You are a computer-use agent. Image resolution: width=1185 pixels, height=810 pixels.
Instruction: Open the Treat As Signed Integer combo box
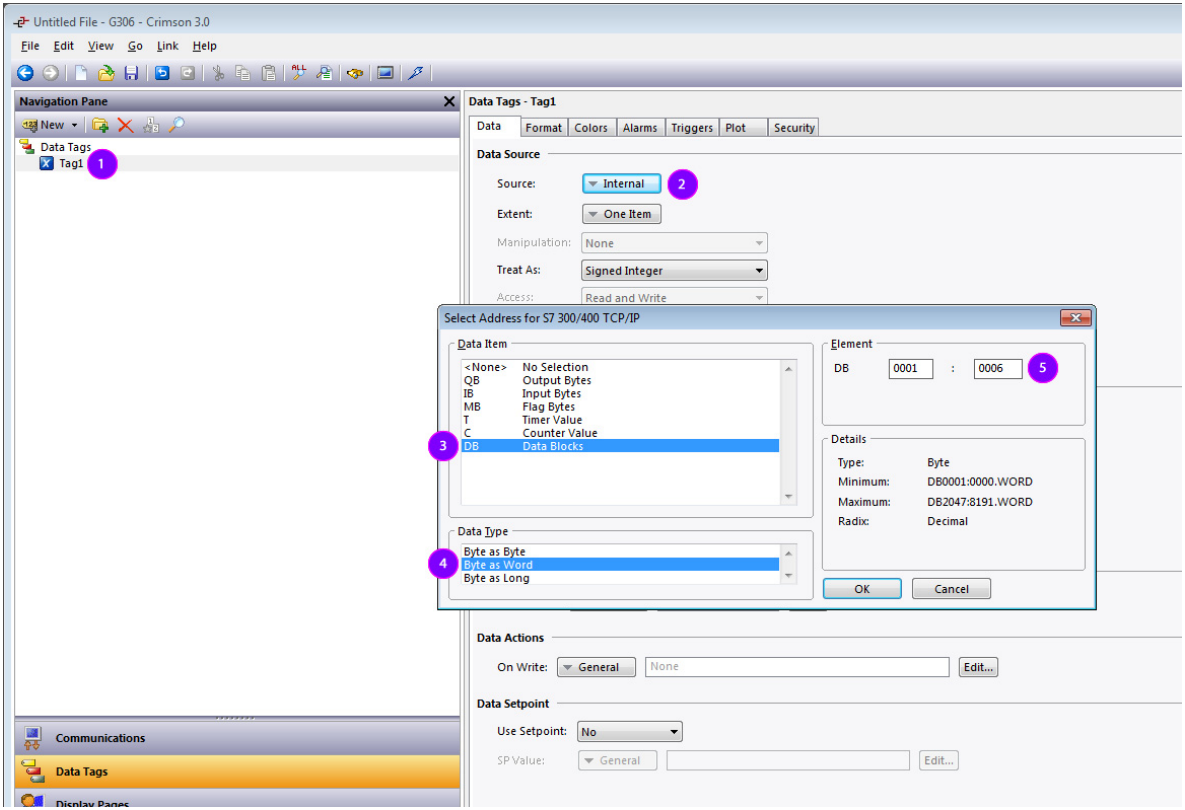coord(674,271)
